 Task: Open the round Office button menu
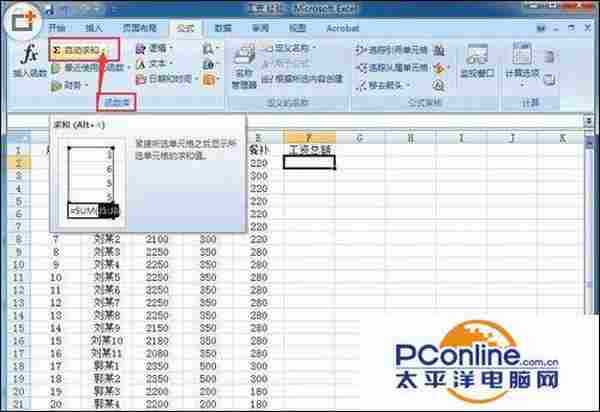click(x=22, y=22)
